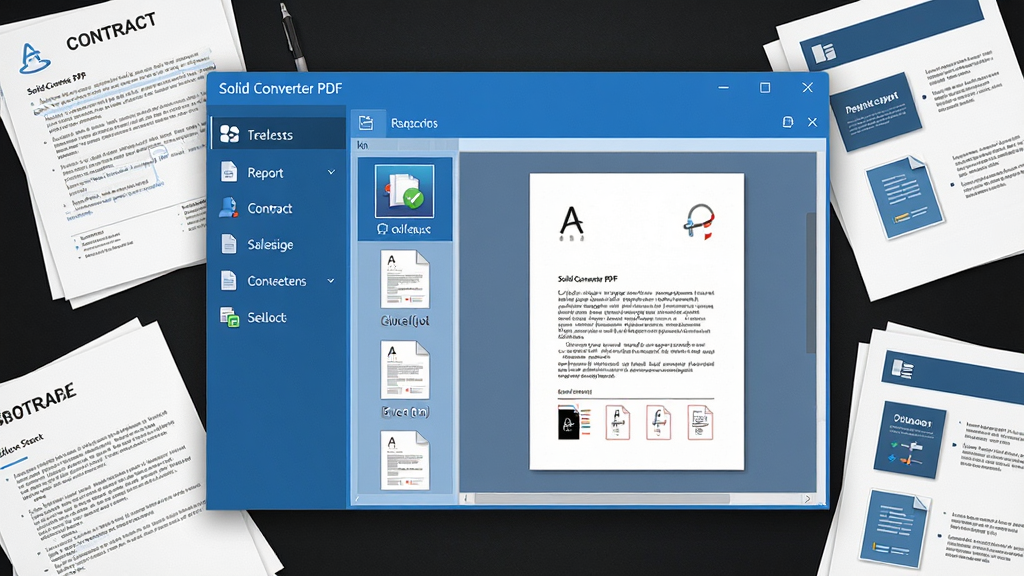The width and height of the screenshot is (1024, 576).
Task: Open the Conteetens sidebar entry
Action: tap(278, 281)
